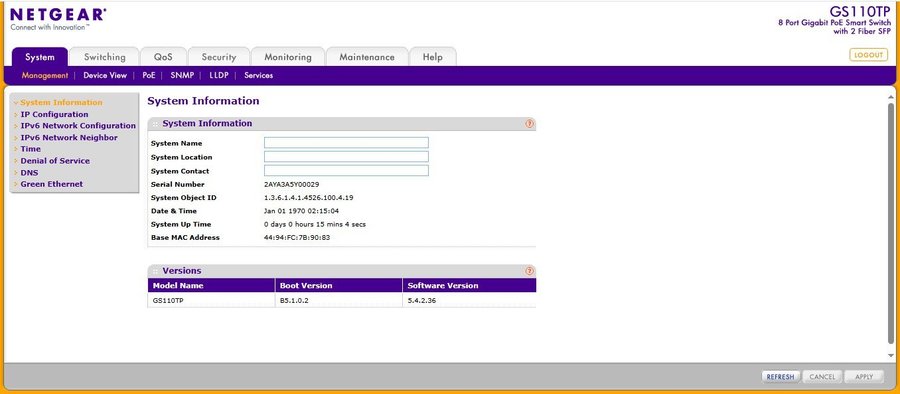Open the Security tab
Image resolution: width=900 pixels, height=394 pixels.
point(219,57)
